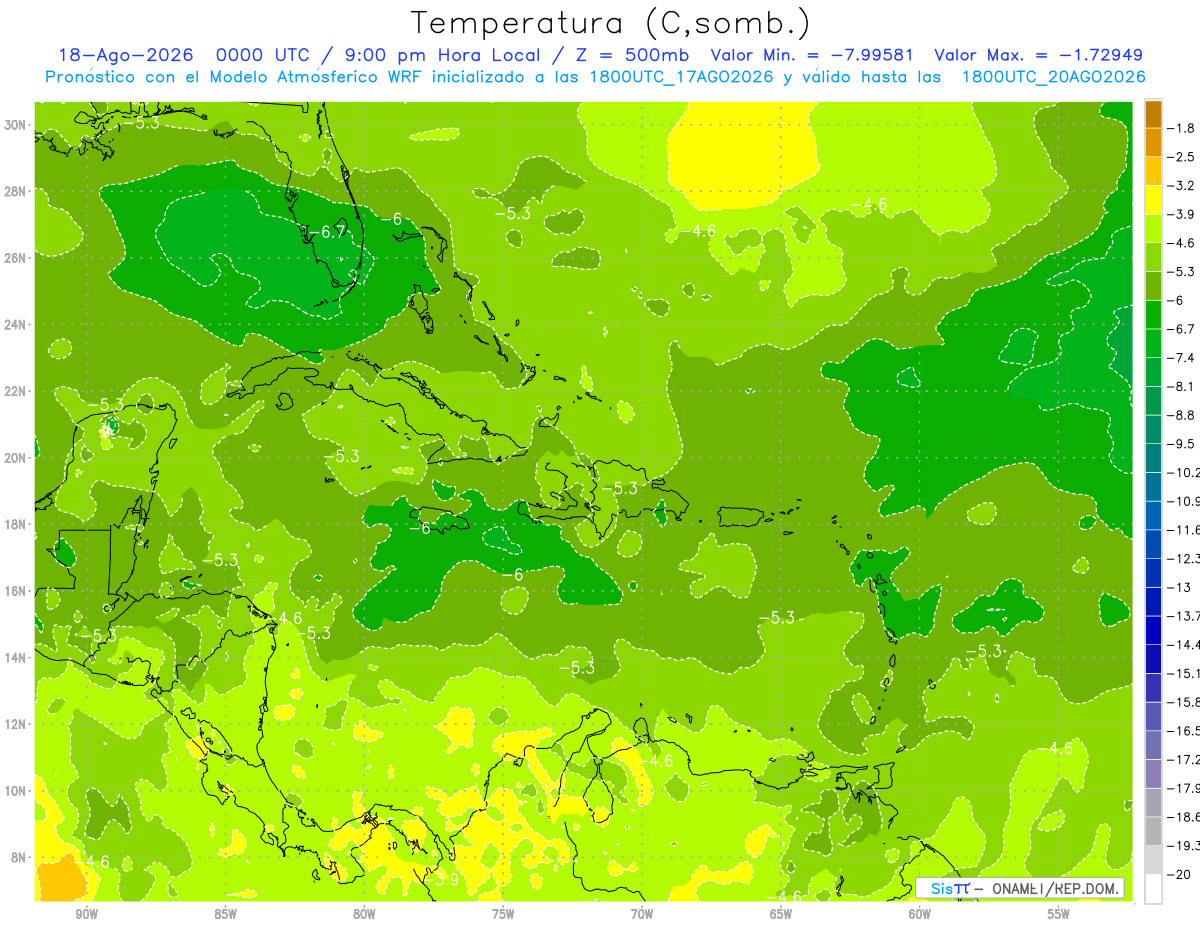Click the "80W" longitude axis label

pyautogui.click(x=364, y=914)
